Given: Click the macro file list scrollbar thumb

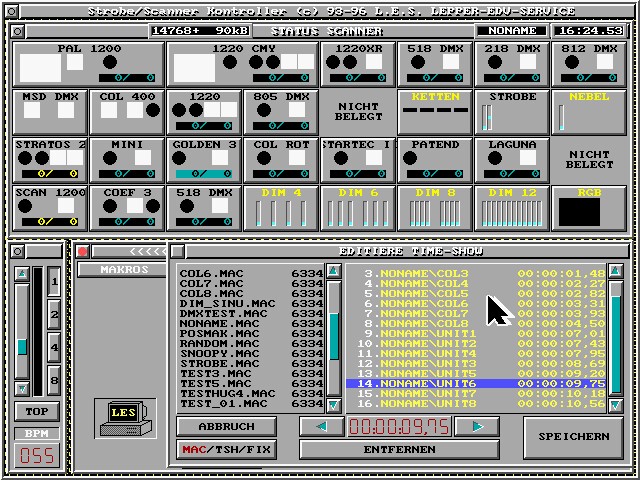Looking at the screenshot, I should (x=334, y=336).
